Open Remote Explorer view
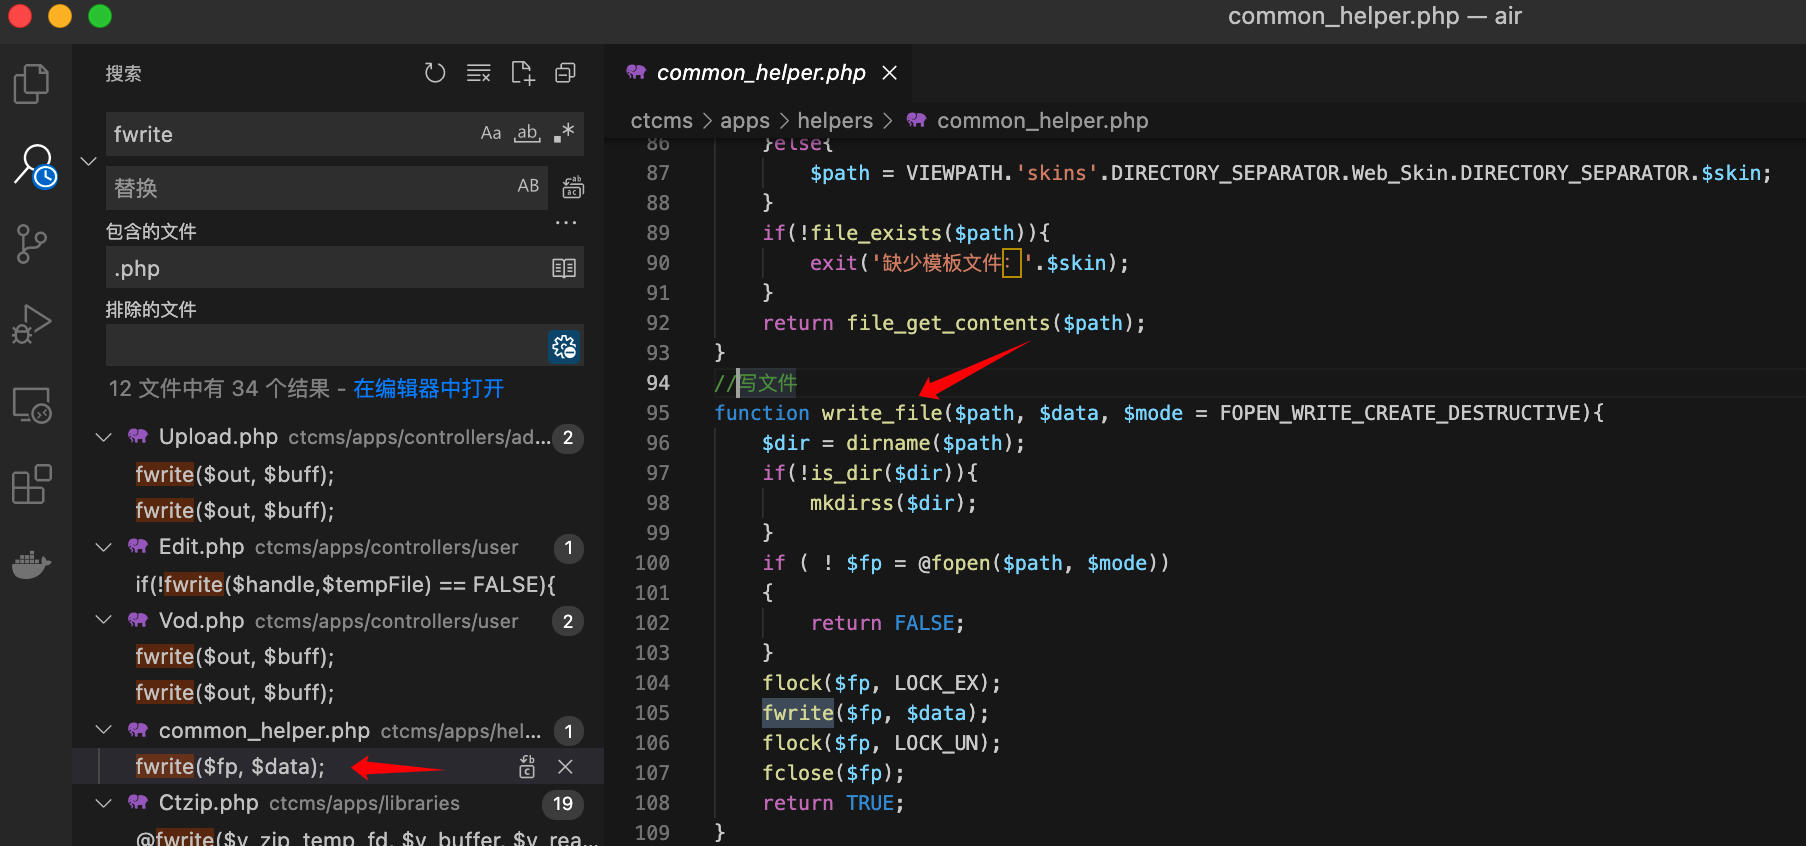Viewport: 1806px width, 846px height. 32,405
